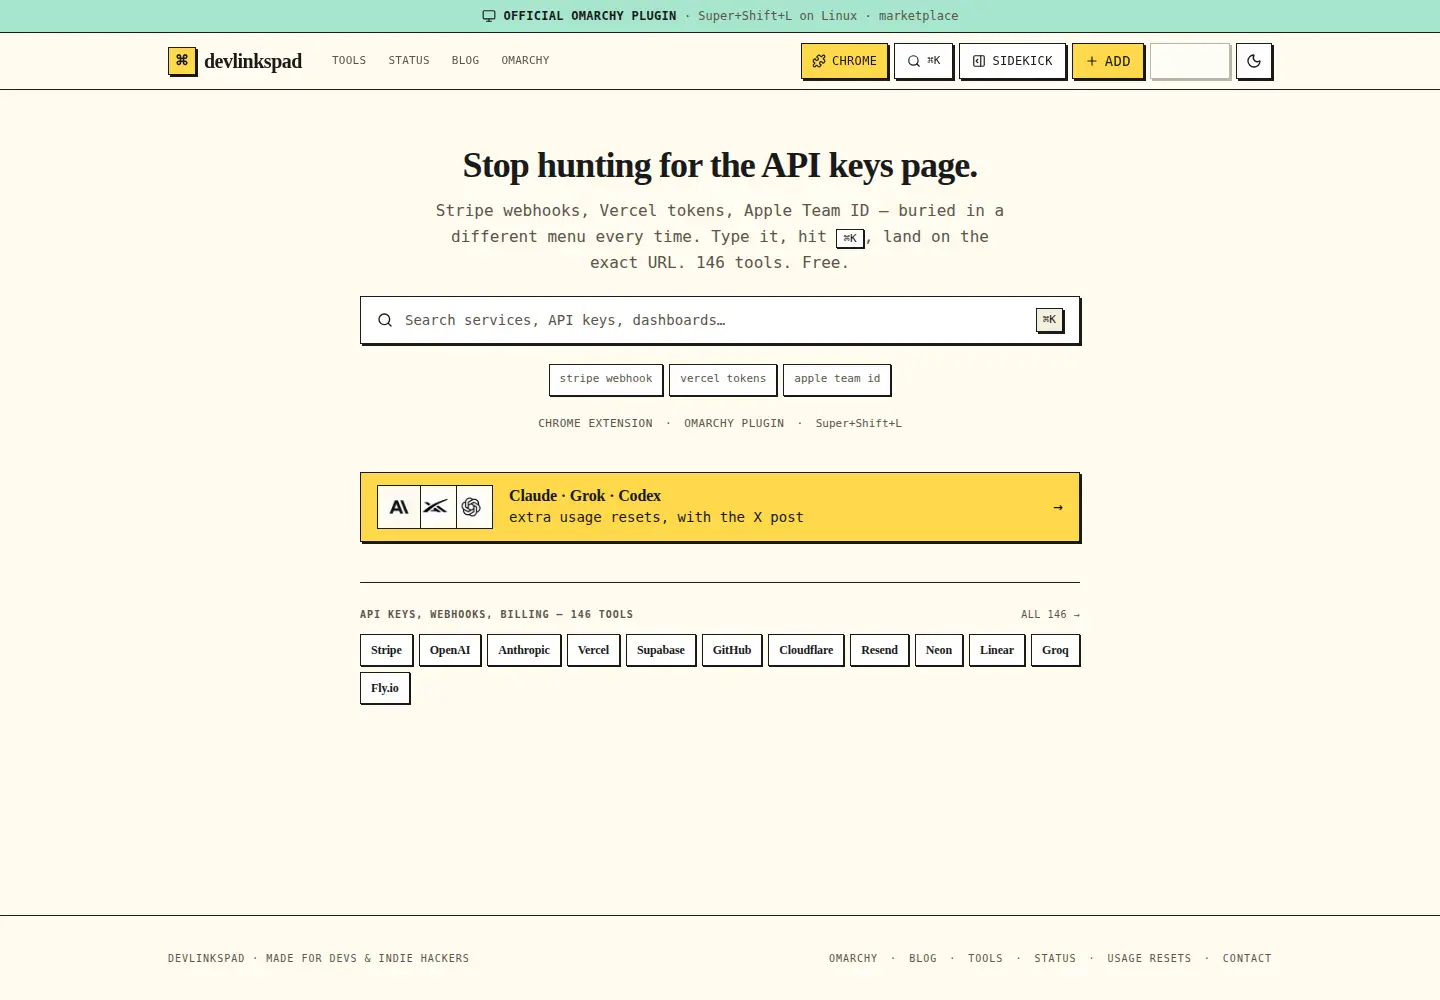Open the Chrome Extension text link
This screenshot has height=1000, width=1440.
coord(595,424)
